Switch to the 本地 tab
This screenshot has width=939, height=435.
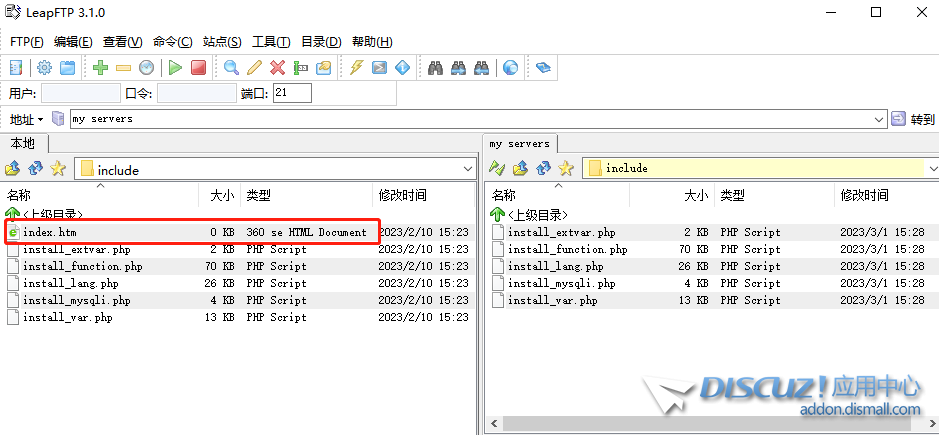click(23, 144)
